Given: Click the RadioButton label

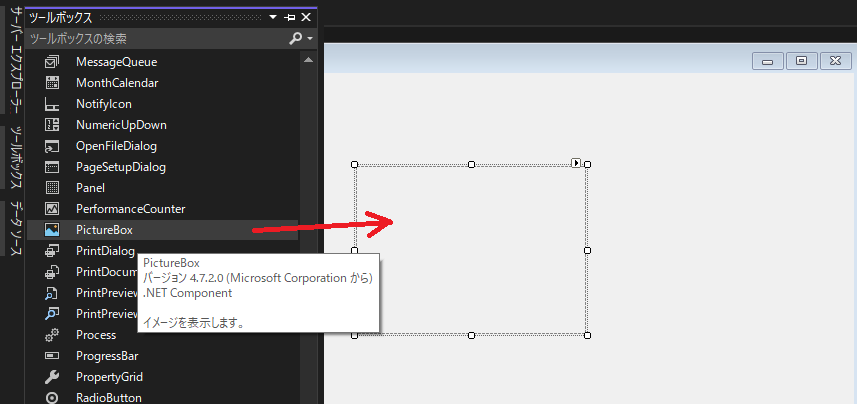Looking at the screenshot, I should pos(109,398).
